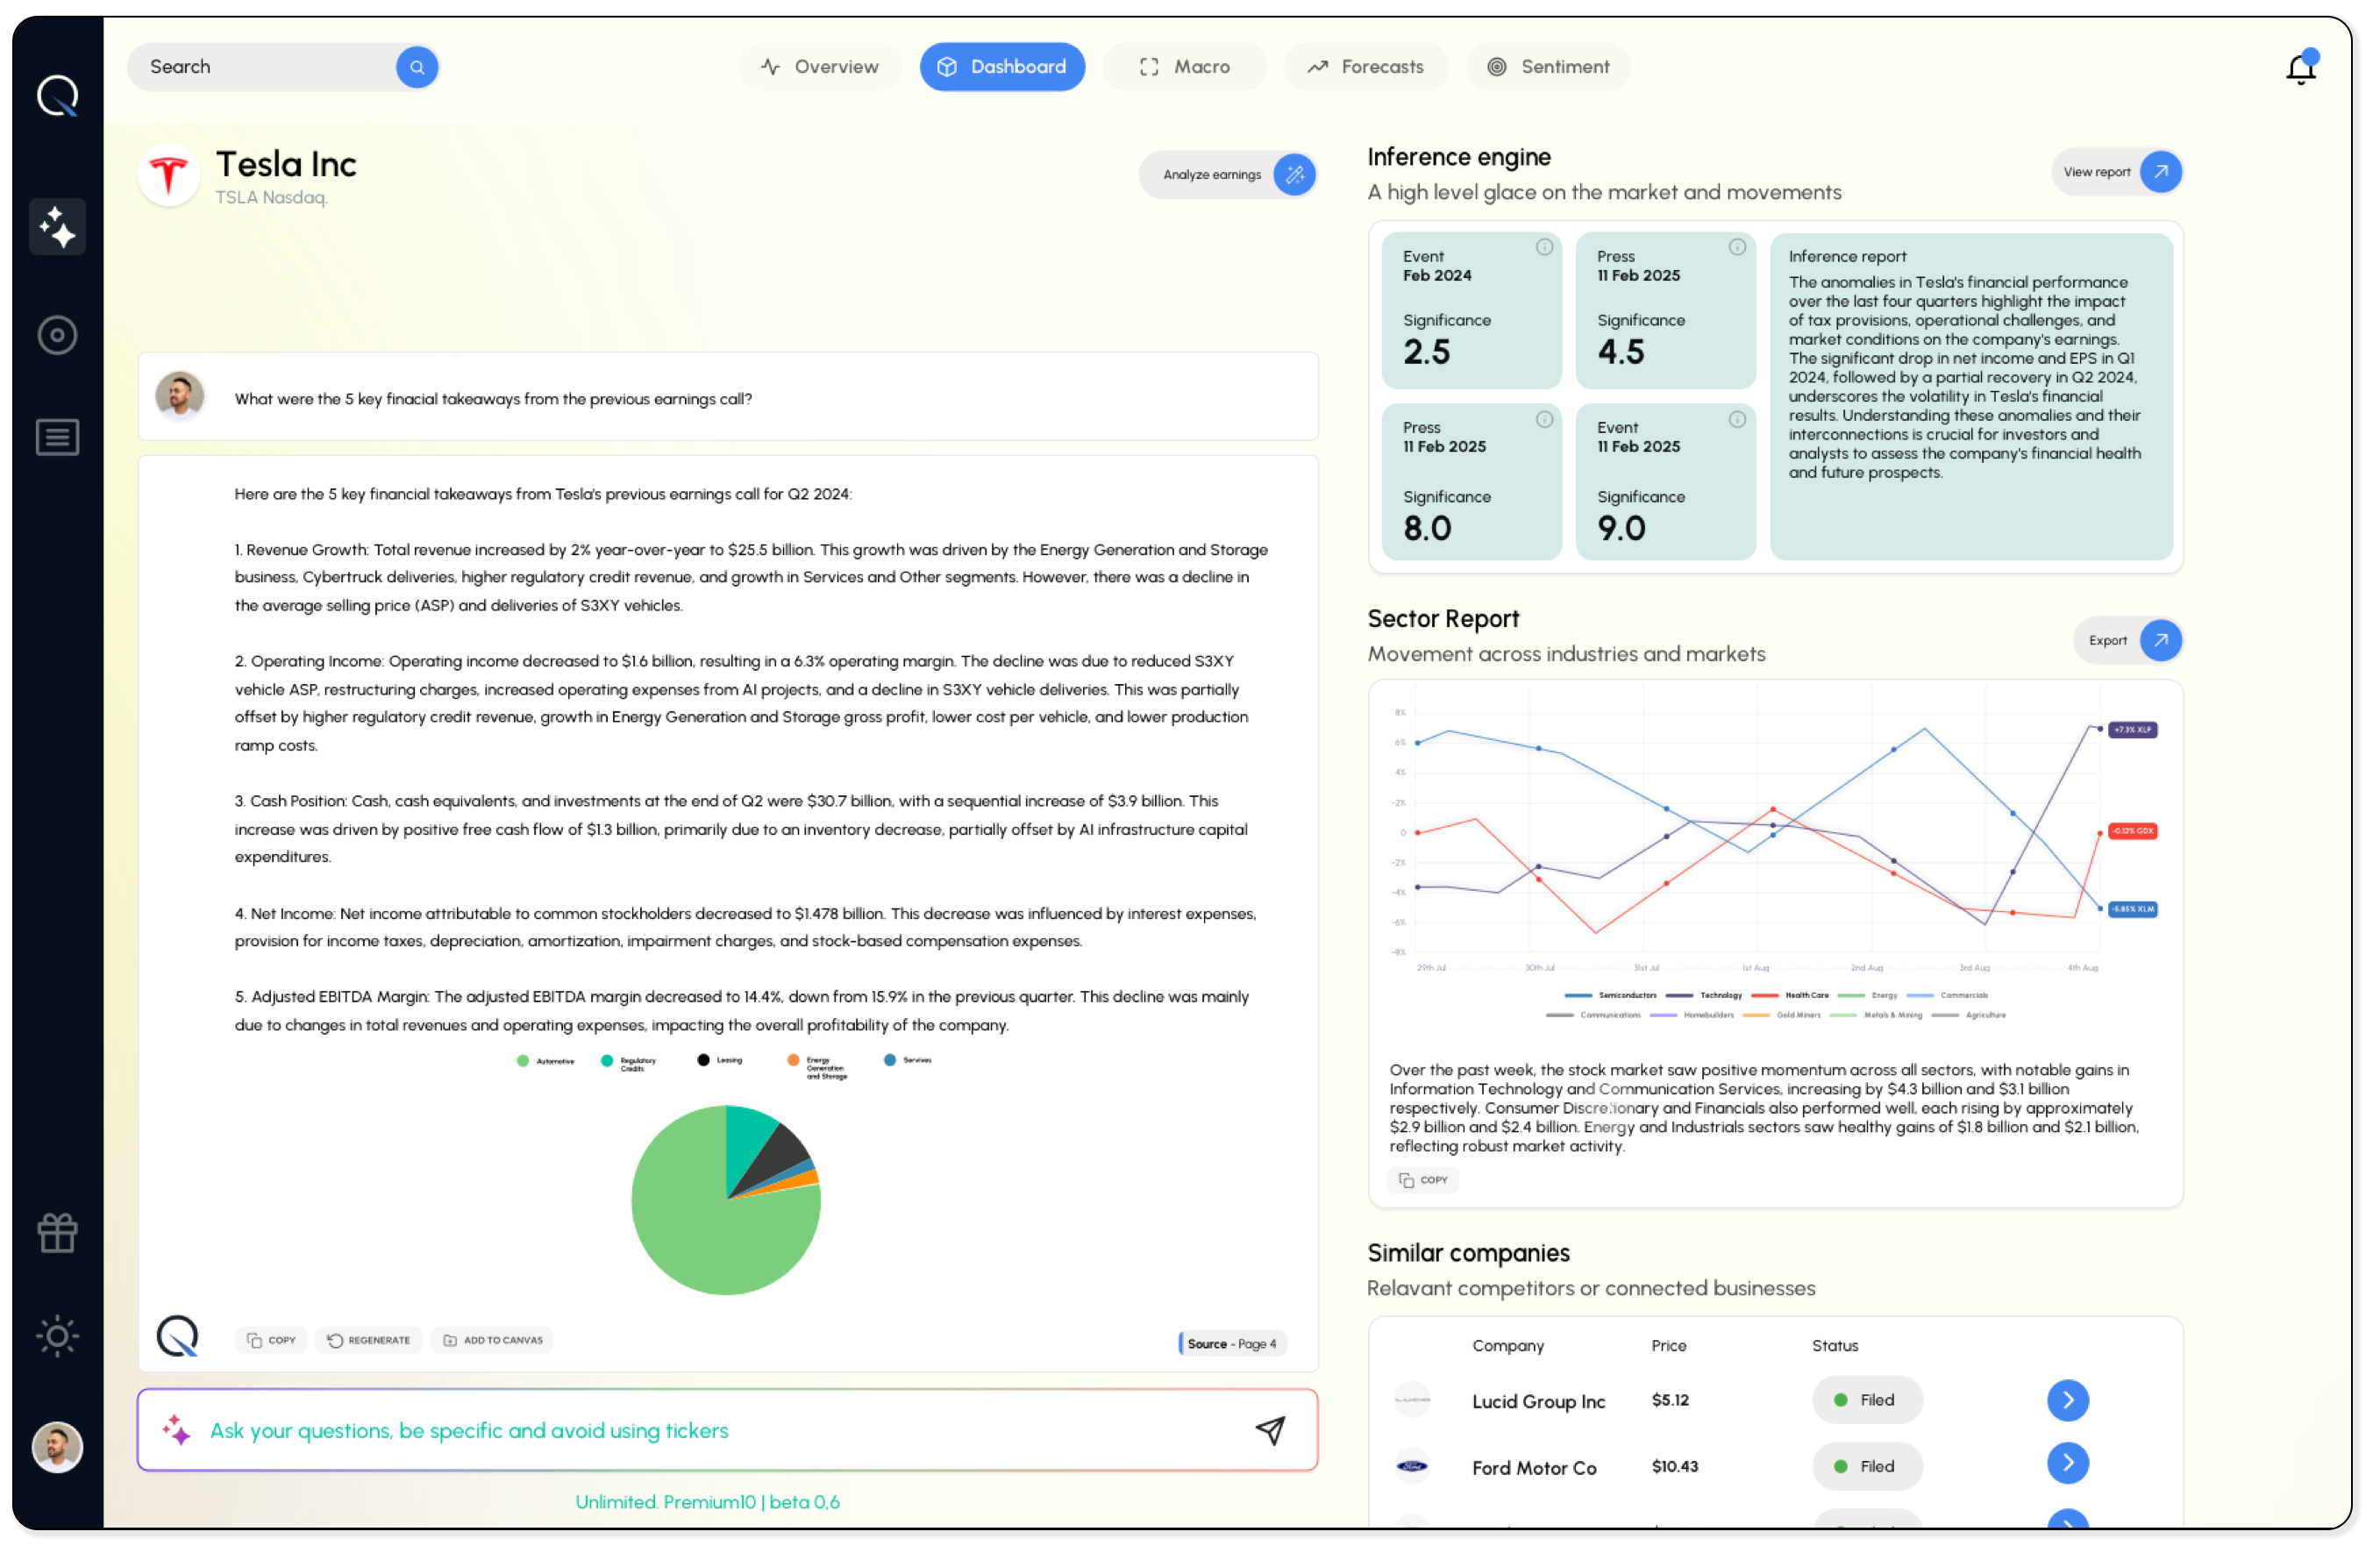This screenshot has height=1546, width=2380.
Task: Open Ford Motor Co details arrow
Action: (x=2070, y=1464)
